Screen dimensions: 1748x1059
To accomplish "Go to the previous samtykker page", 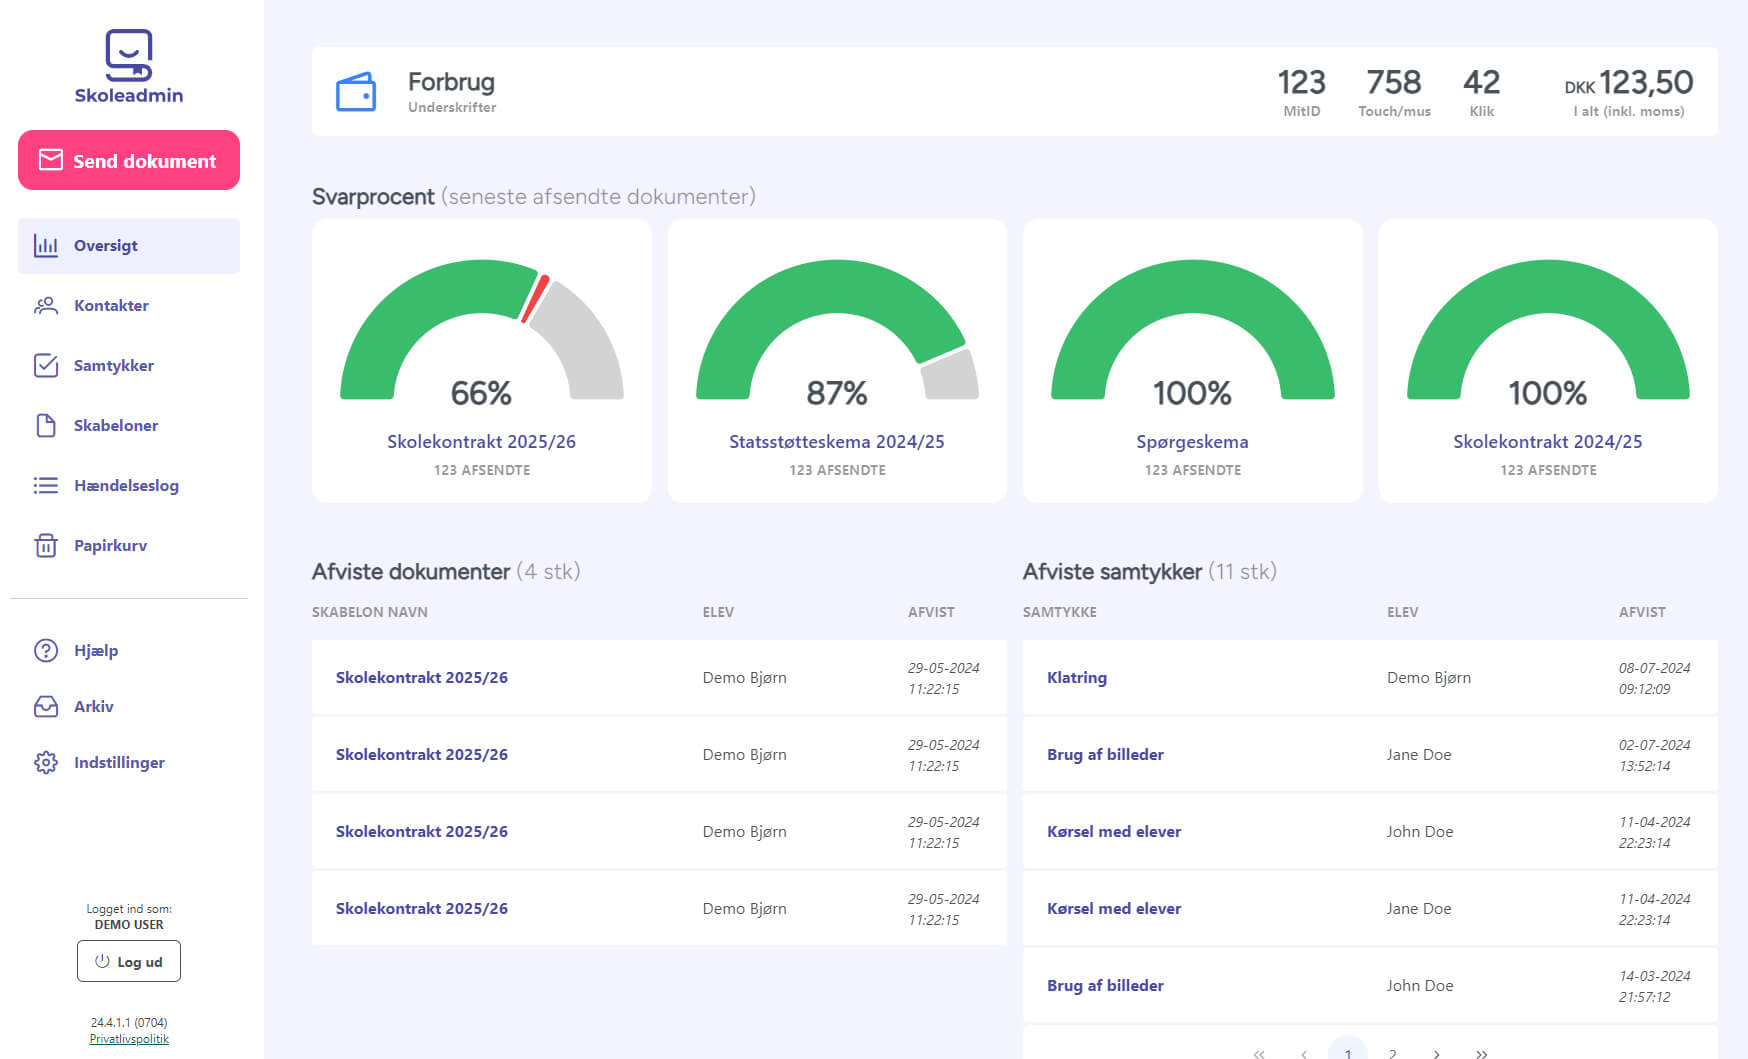I will (x=1304, y=1053).
